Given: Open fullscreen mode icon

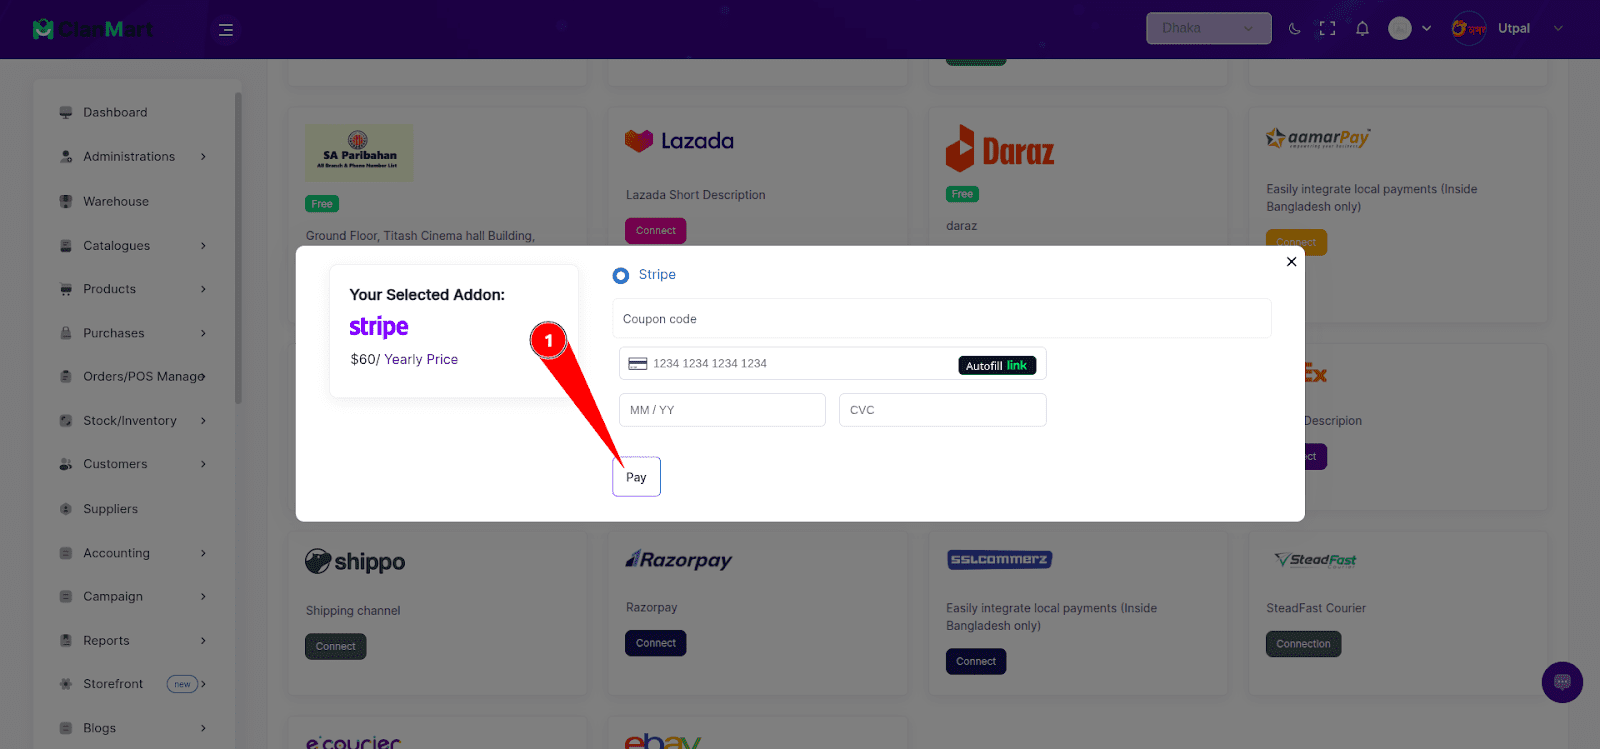Looking at the screenshot, I should (x=1328, y=29).
